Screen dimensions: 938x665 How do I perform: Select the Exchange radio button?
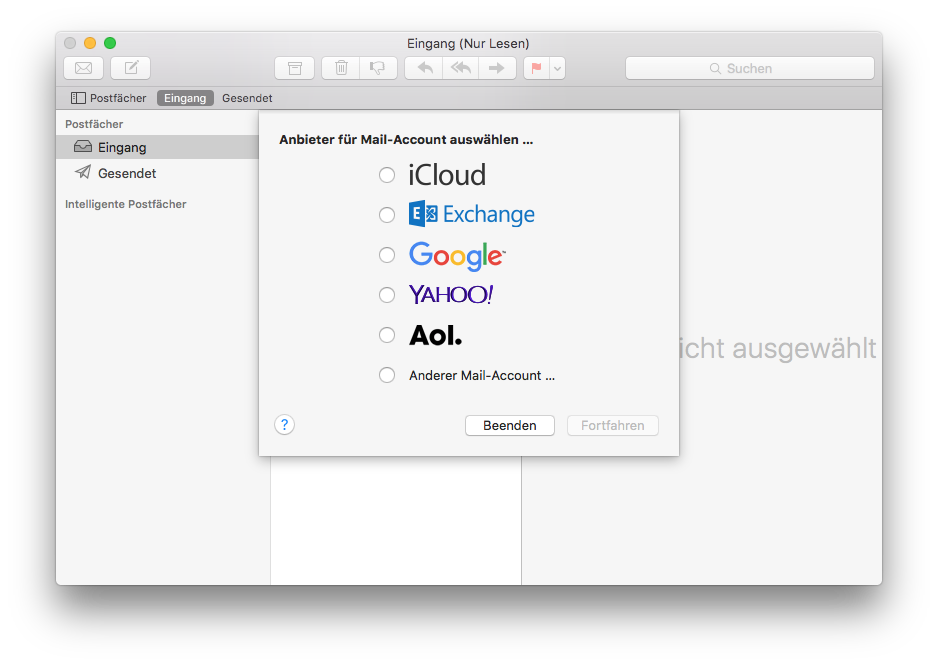click(387, 215)
